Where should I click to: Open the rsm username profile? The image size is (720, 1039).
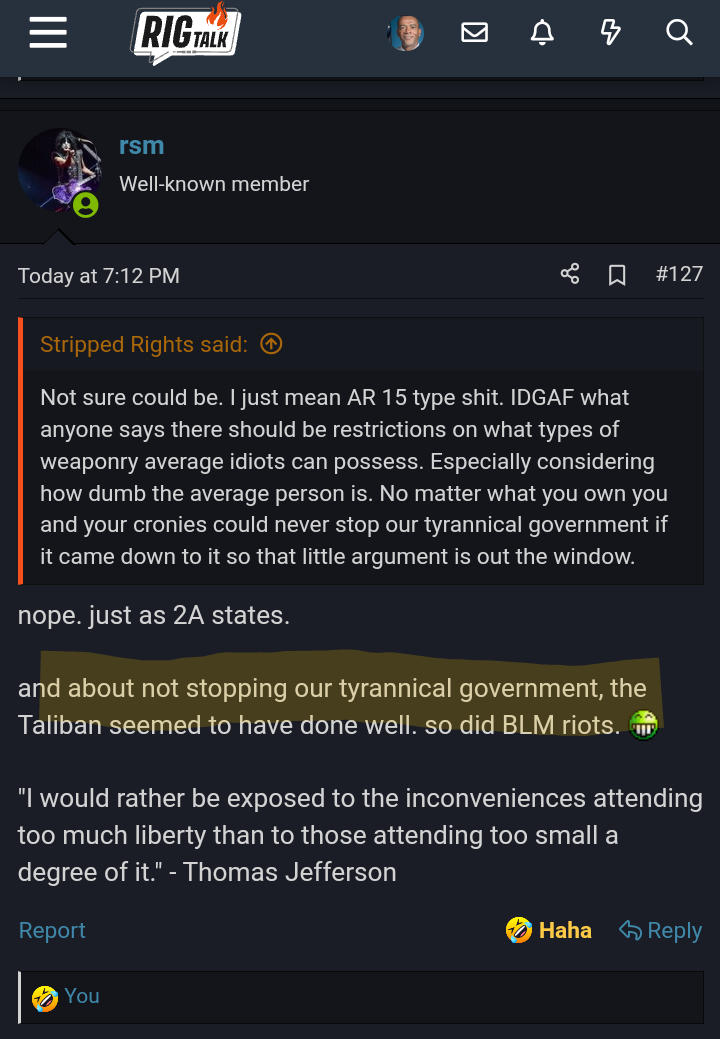[141, 146]
